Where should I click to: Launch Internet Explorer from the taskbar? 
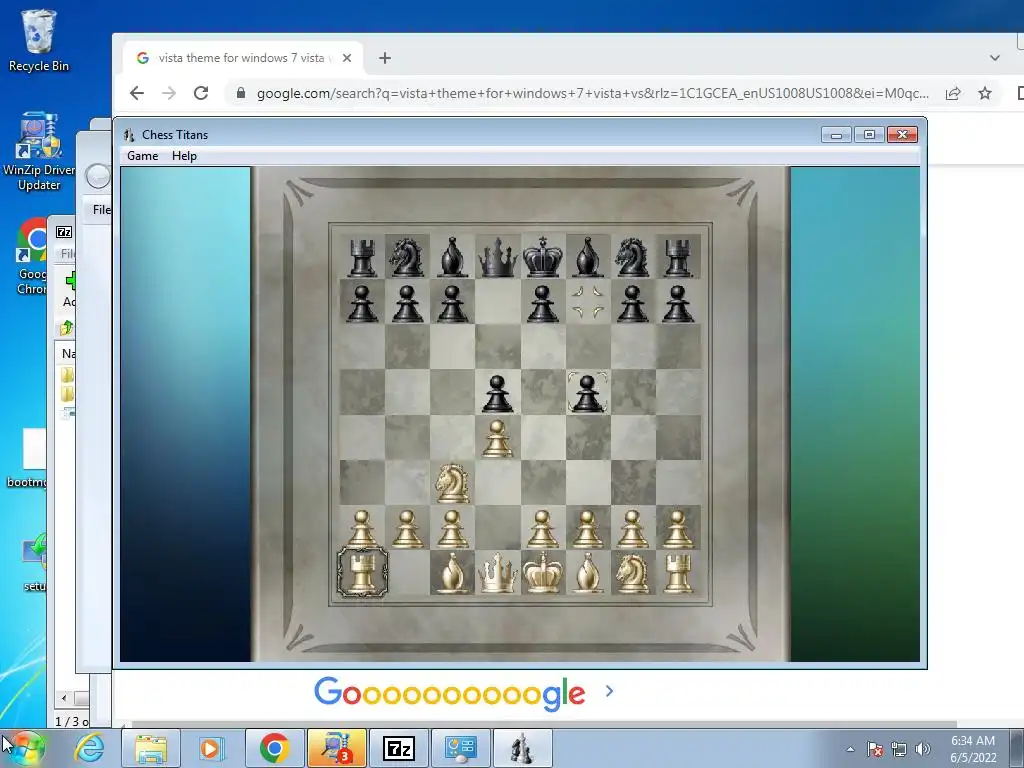coord(89,748)
